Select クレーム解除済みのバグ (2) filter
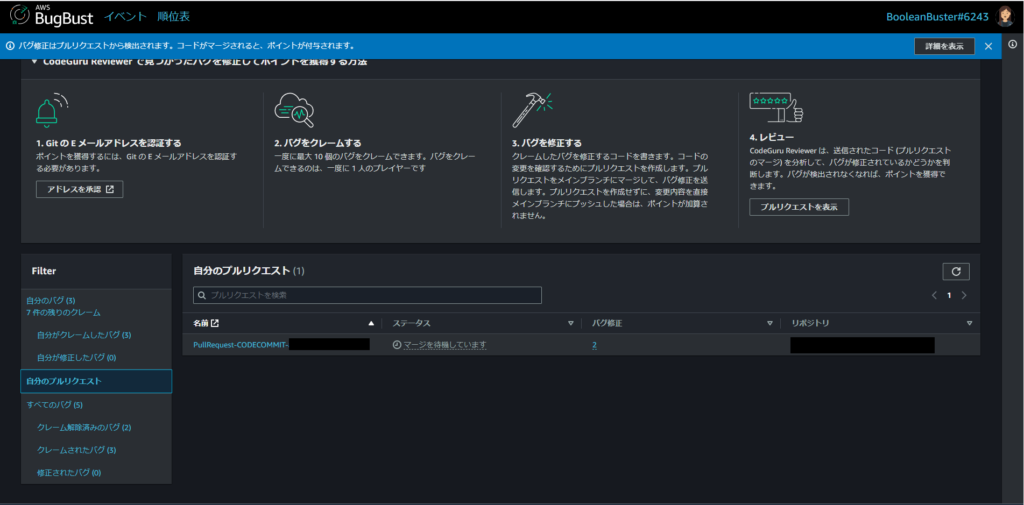The image size is (1024, 505). [x=85, y=428]
